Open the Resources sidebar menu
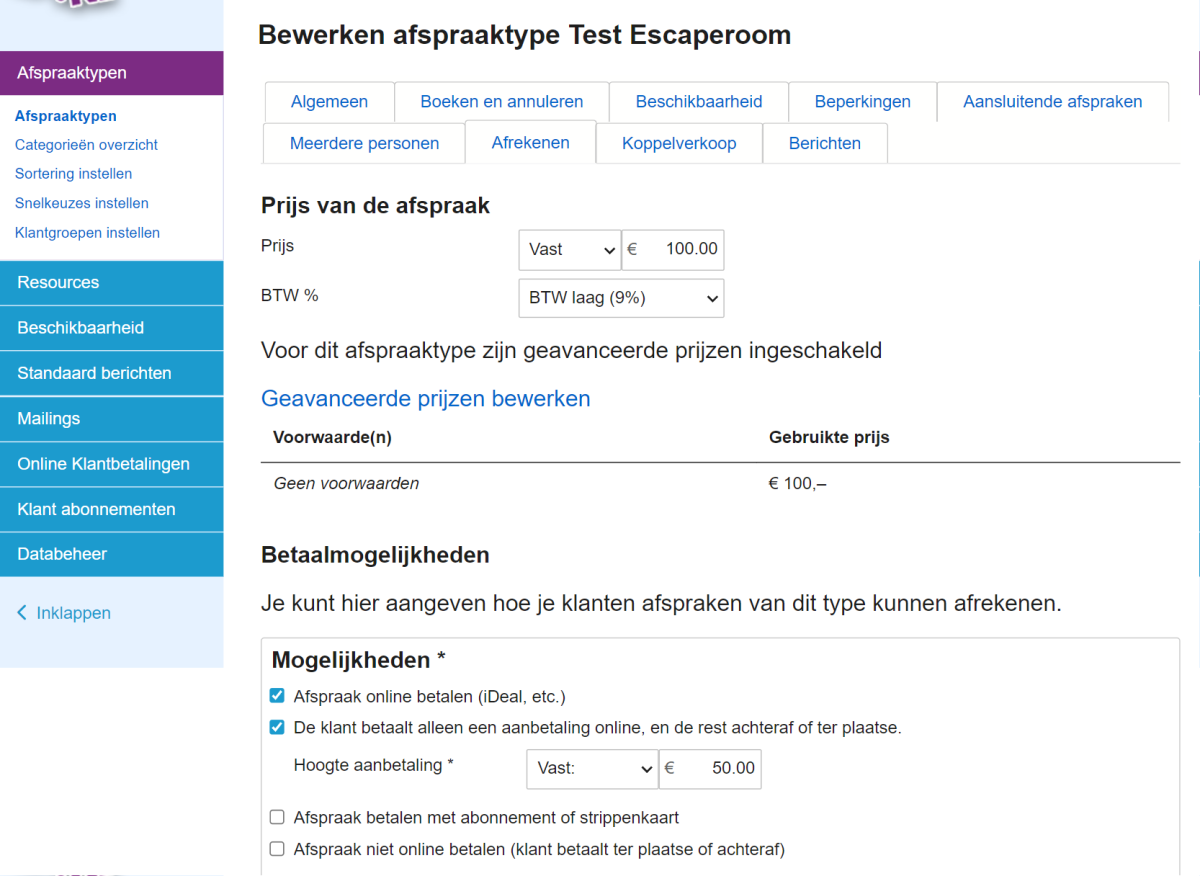This screenshot has width=1200, height=876. click(x=112, y=283)
